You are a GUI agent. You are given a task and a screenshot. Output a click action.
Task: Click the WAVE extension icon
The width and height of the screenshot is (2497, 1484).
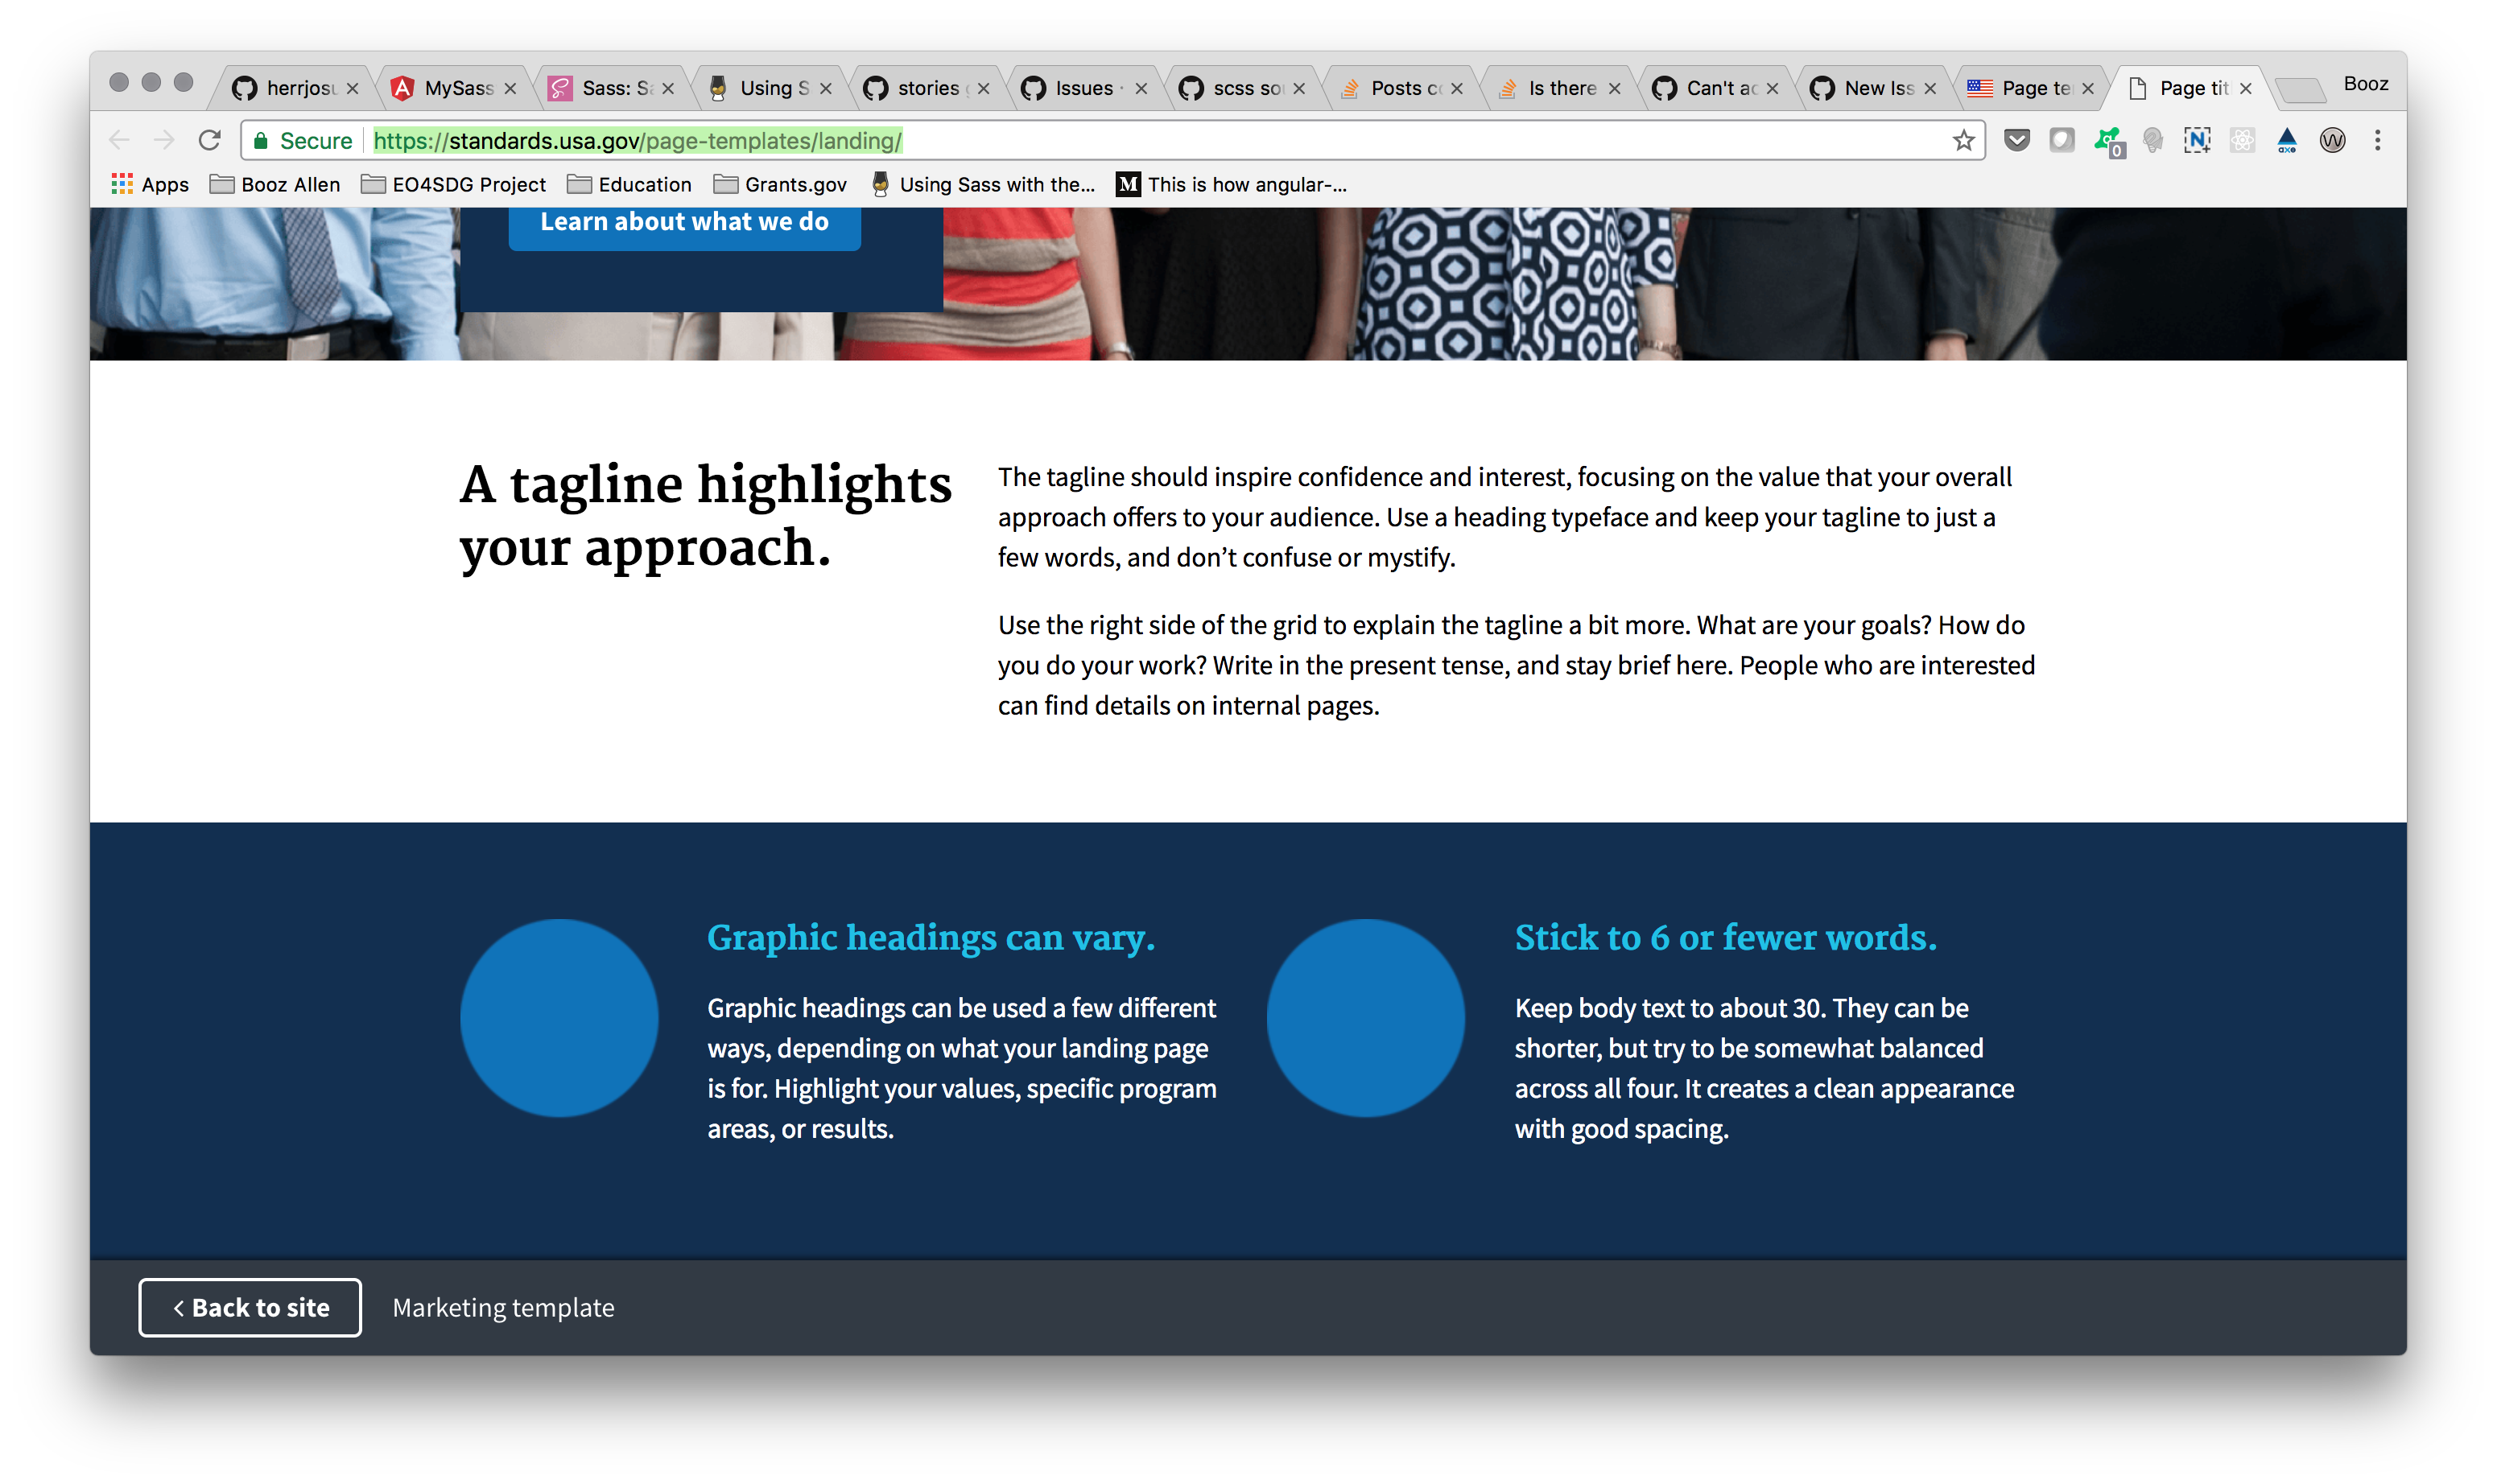click(x=2332, y=140)
